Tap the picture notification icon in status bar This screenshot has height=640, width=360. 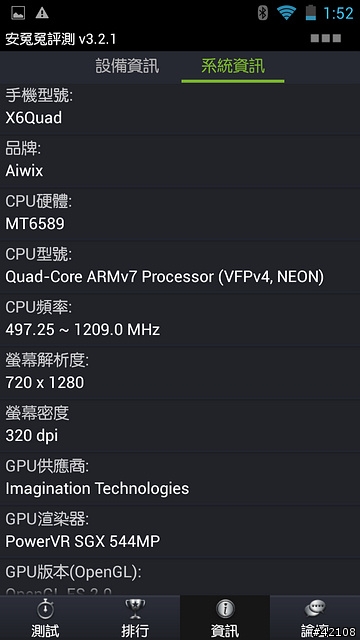pos(18,13)
